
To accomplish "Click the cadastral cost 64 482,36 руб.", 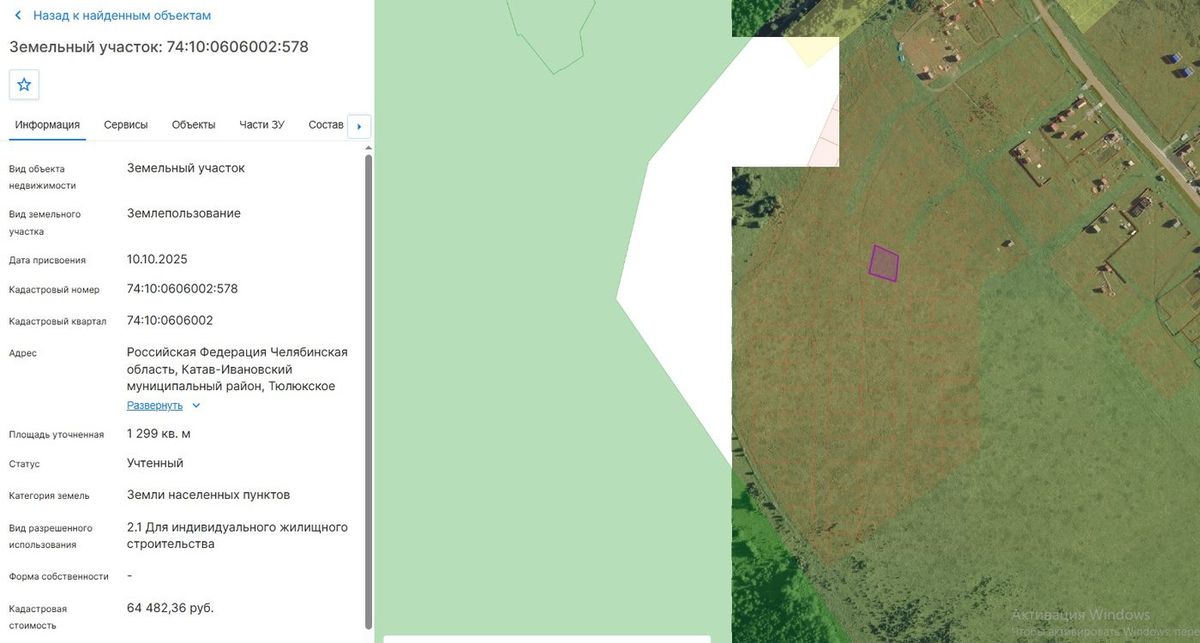I will pyautogui.click(x=170, y=608).
